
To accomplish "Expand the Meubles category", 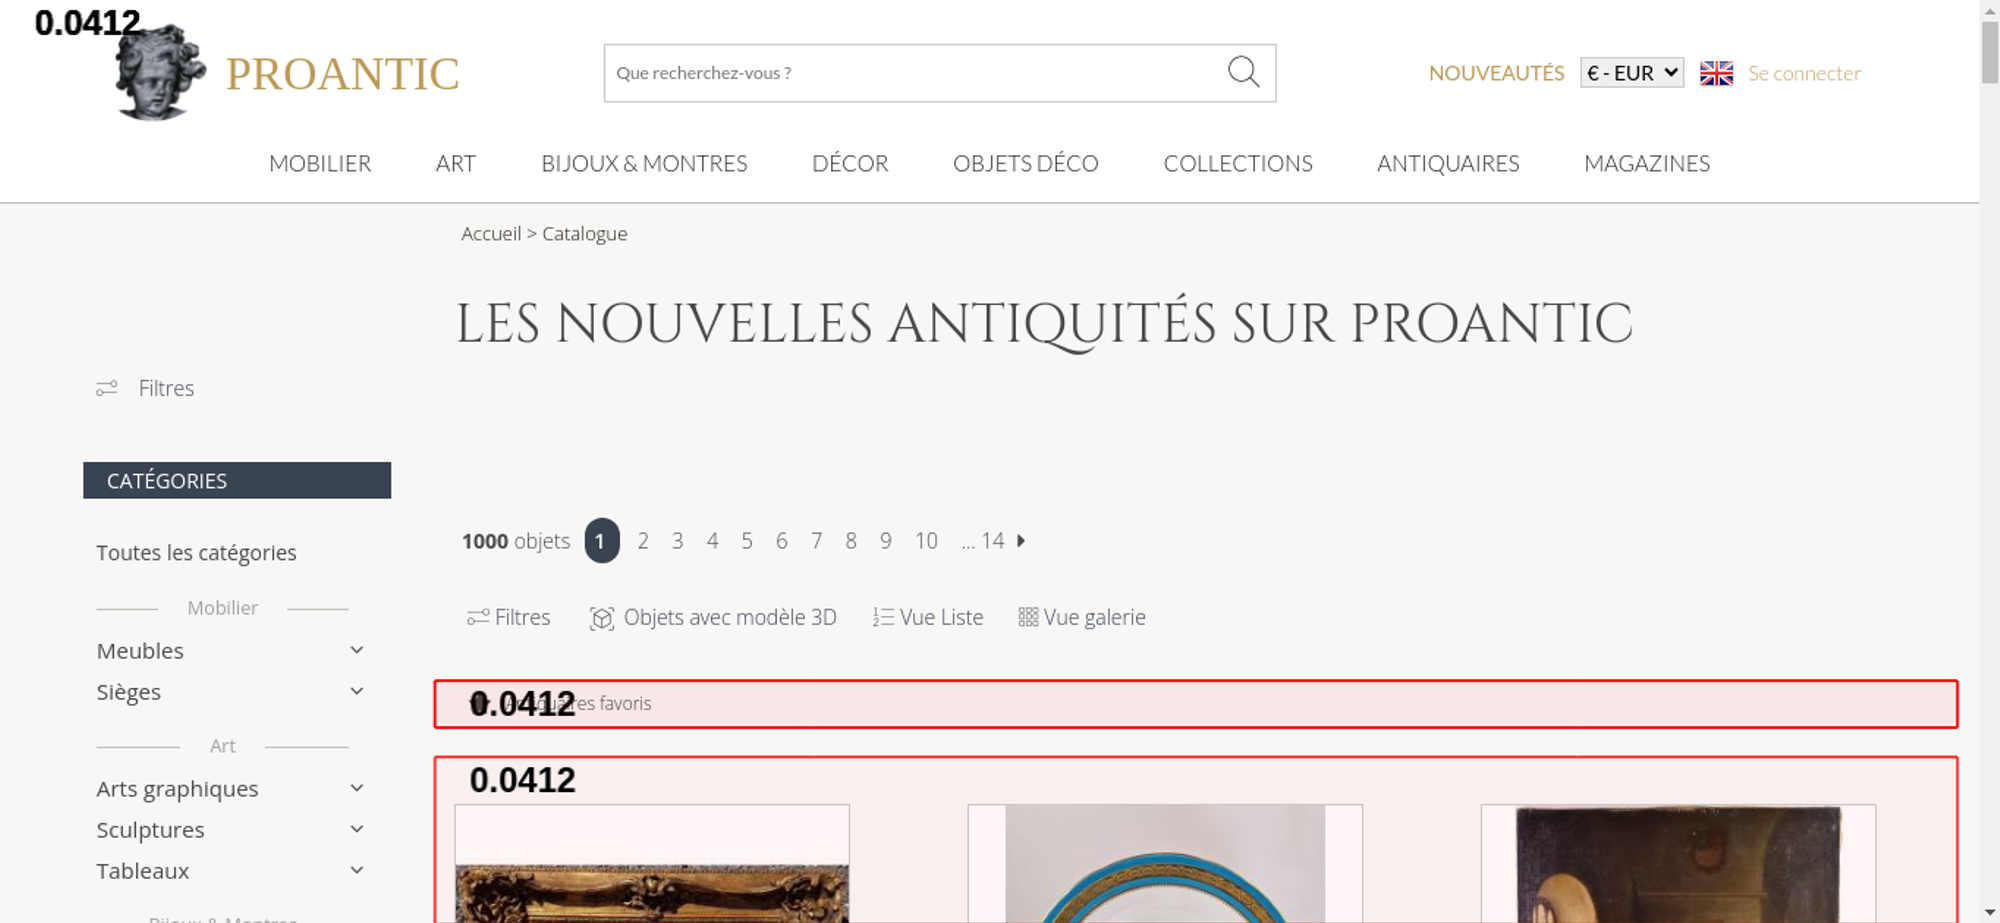I will [356, 651].
